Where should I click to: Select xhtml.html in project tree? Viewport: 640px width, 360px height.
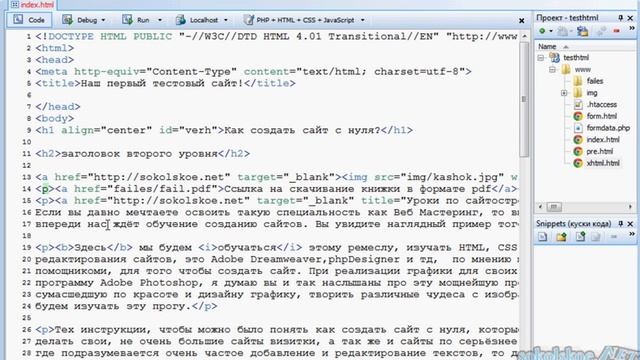[x=603, y=163]
